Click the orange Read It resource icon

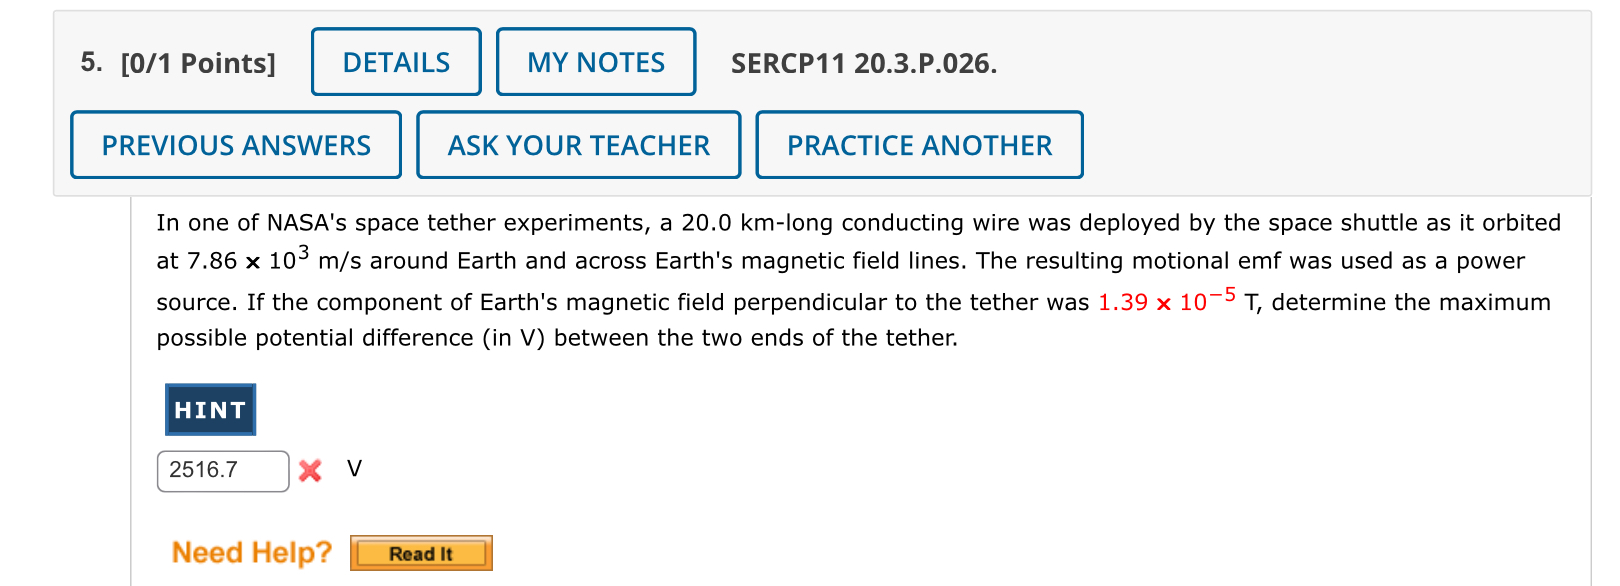(420, 552)
